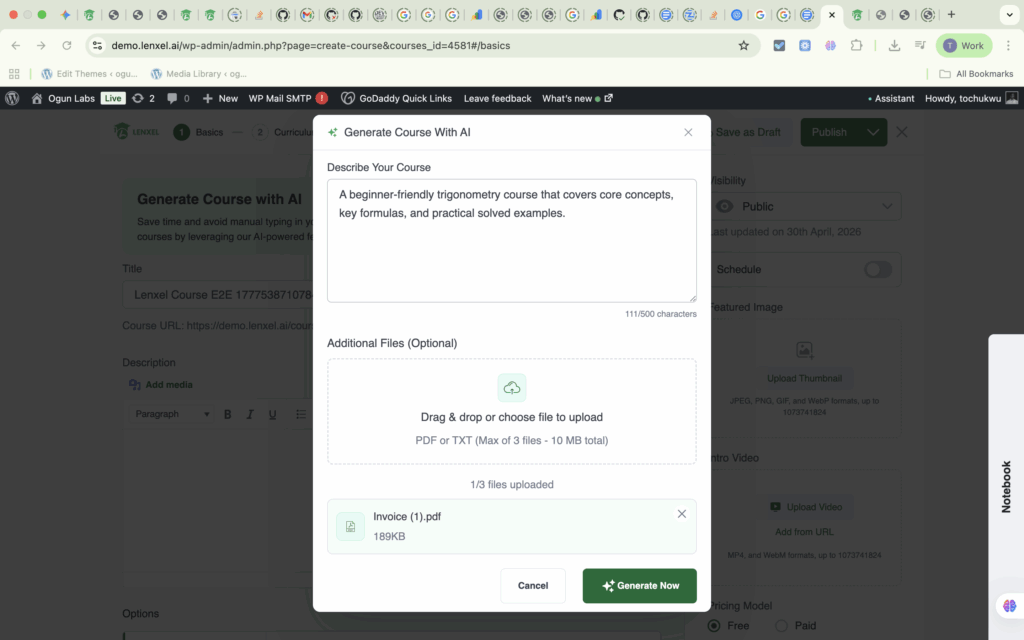Open GoDaddy Quick Links menu

pos(396,98)
